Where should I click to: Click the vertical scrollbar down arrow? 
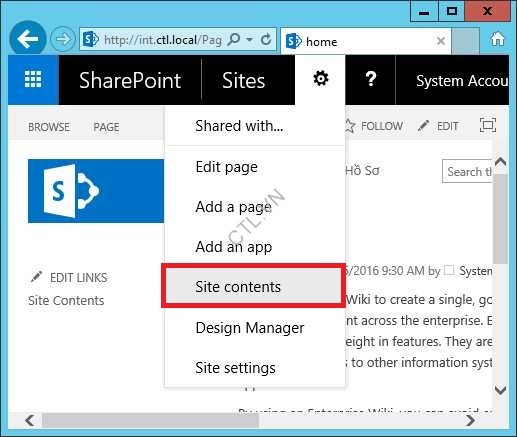click(x=500, y=390)
